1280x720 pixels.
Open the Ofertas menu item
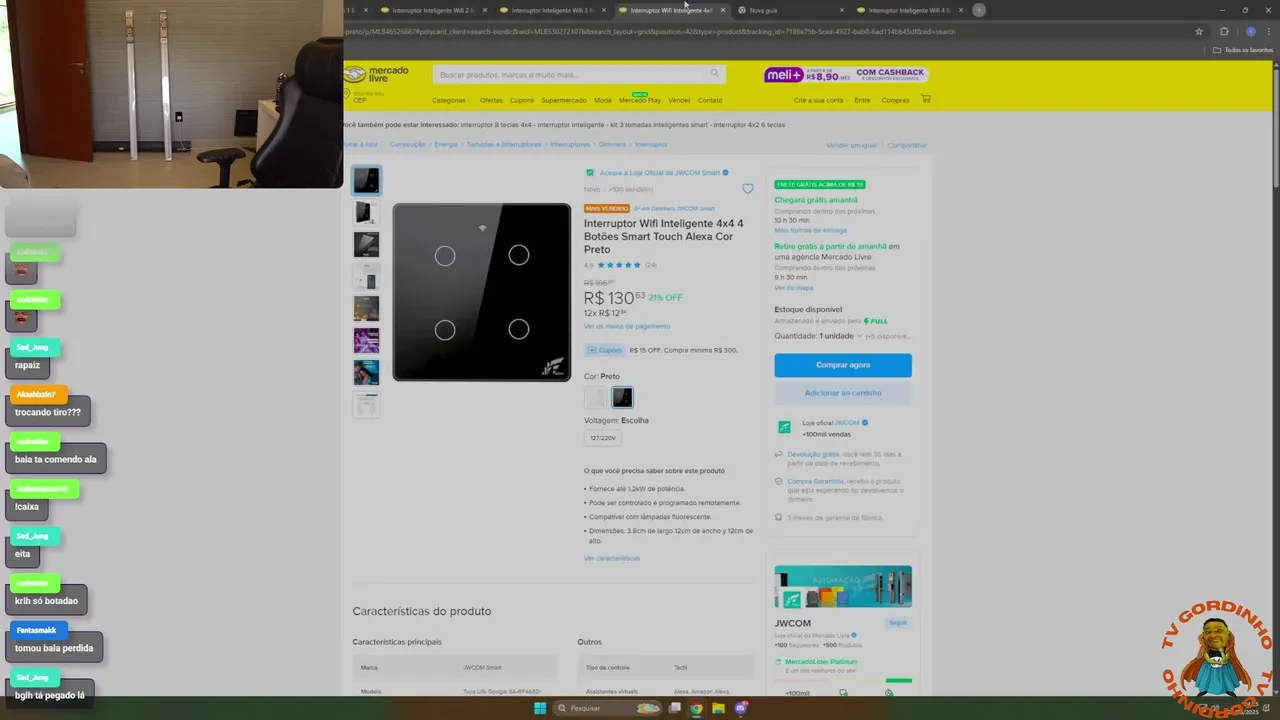click(x=491, y=100)
